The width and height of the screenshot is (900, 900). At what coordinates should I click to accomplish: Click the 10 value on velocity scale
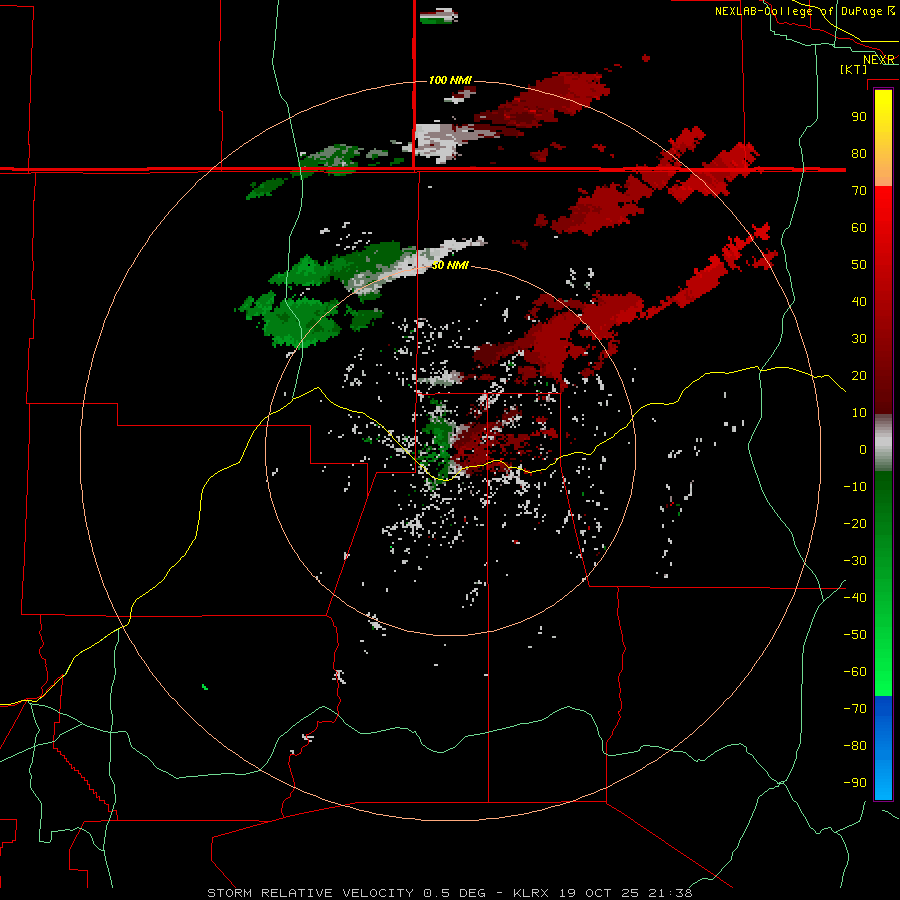coord(859,413)
